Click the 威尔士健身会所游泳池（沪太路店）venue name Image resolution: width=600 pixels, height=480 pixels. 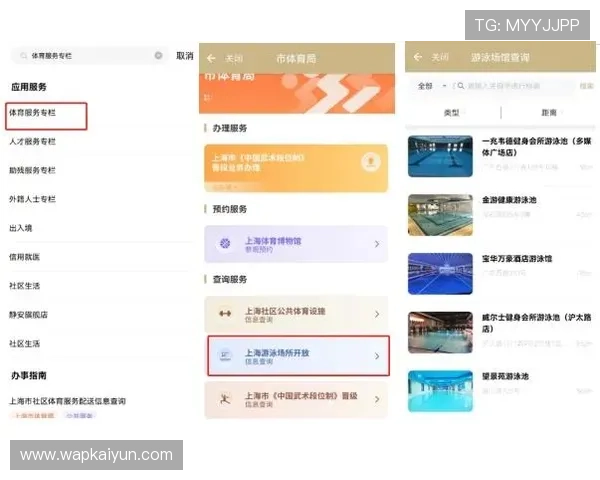pyautogui.click(x=536, y=323)
